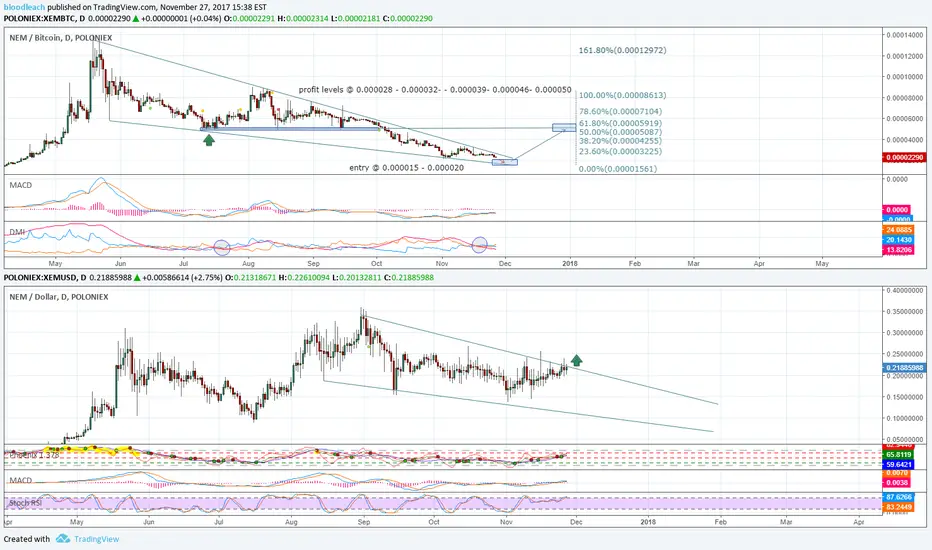Click the profit levels annotation text

[435, 90]
